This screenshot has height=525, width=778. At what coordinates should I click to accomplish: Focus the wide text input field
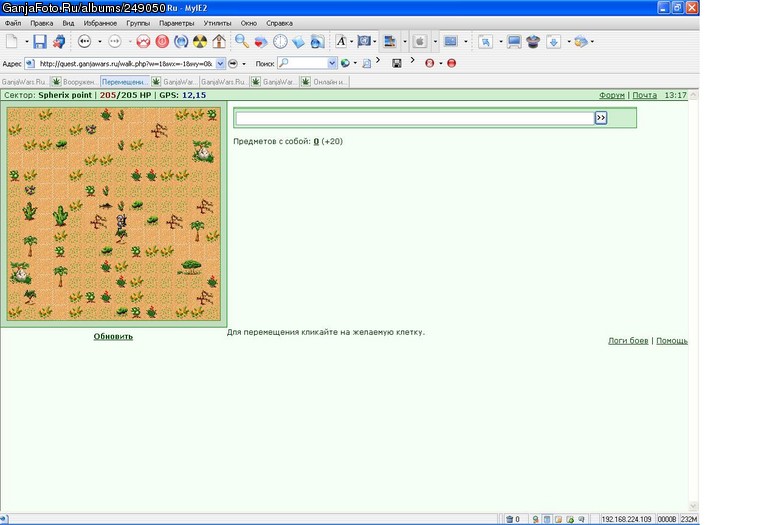coord(415,118)
